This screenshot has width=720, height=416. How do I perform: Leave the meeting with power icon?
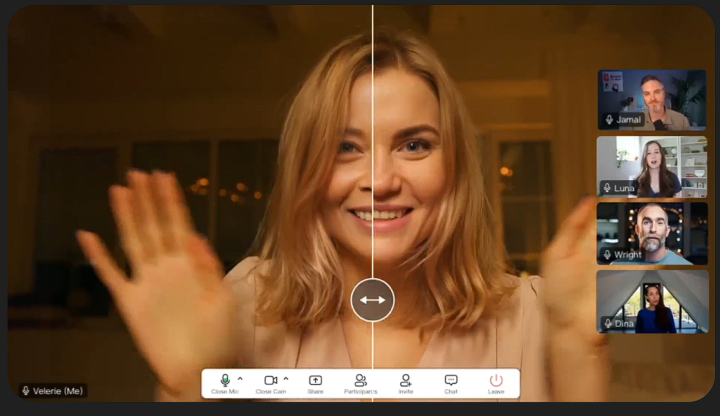tap(496, 381)
